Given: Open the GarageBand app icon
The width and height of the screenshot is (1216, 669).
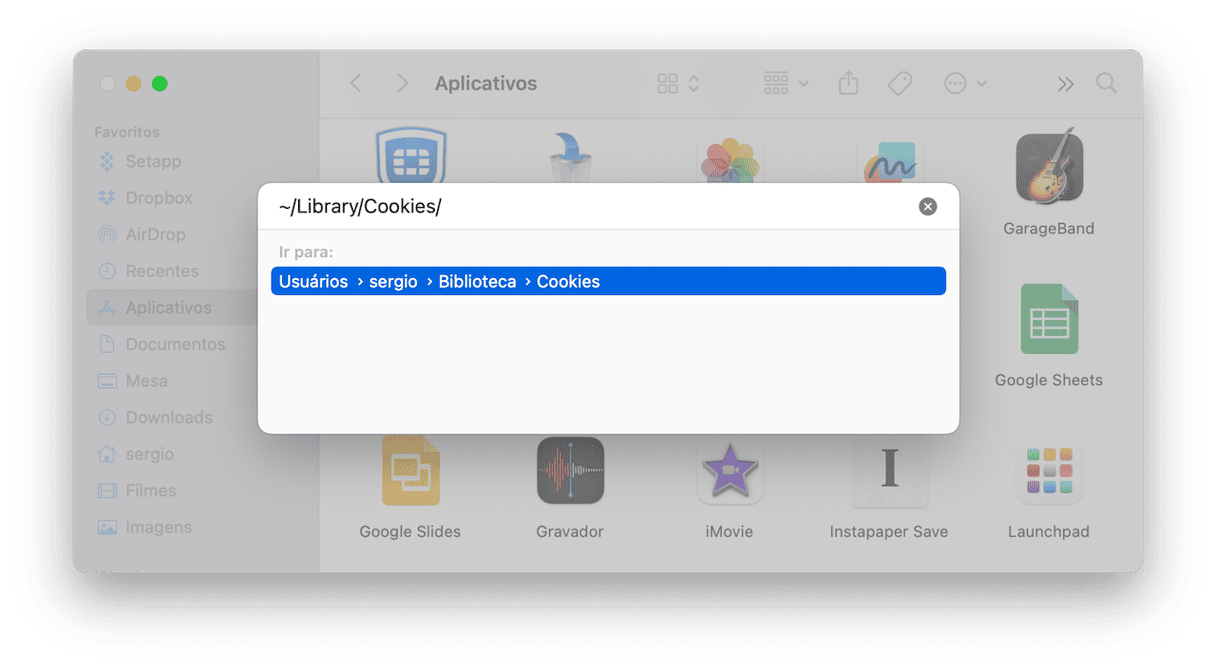Looking at the screenshot, I should pyautogui.click(x=1049, y=167).
